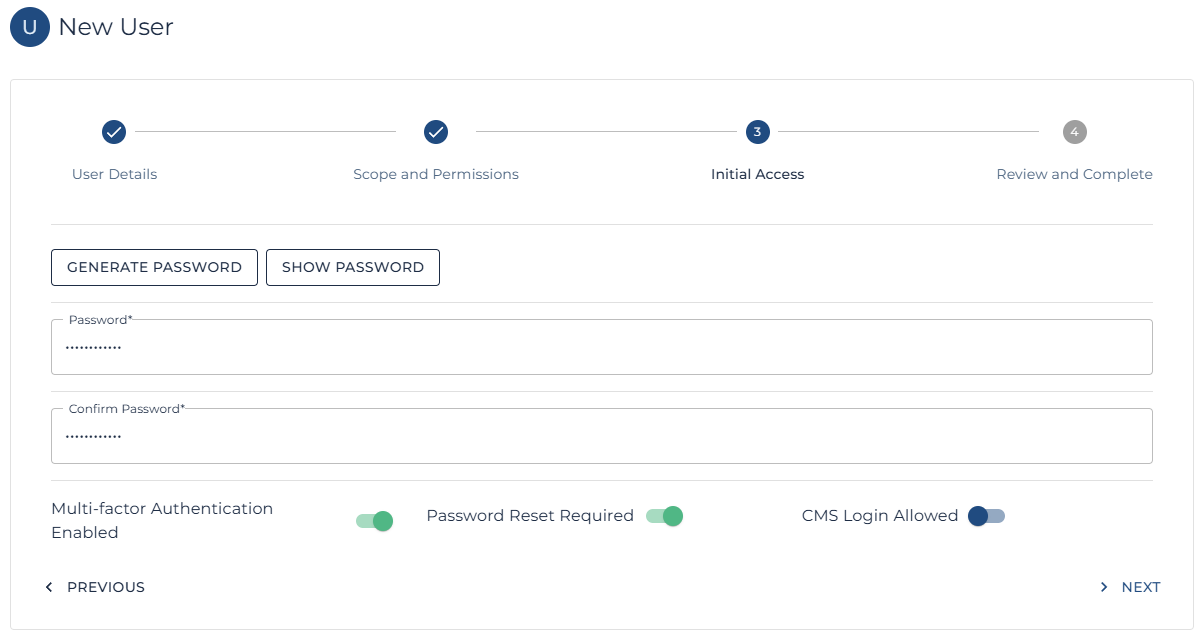The height and width of the screenshot is (637, 1202).
Task: Click into the Confirm Password field
Action: [x=601, y=437]
